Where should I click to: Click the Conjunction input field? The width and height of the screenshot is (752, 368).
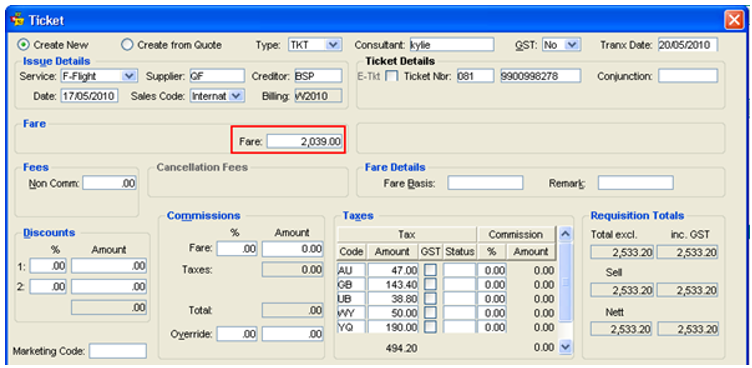688,75
